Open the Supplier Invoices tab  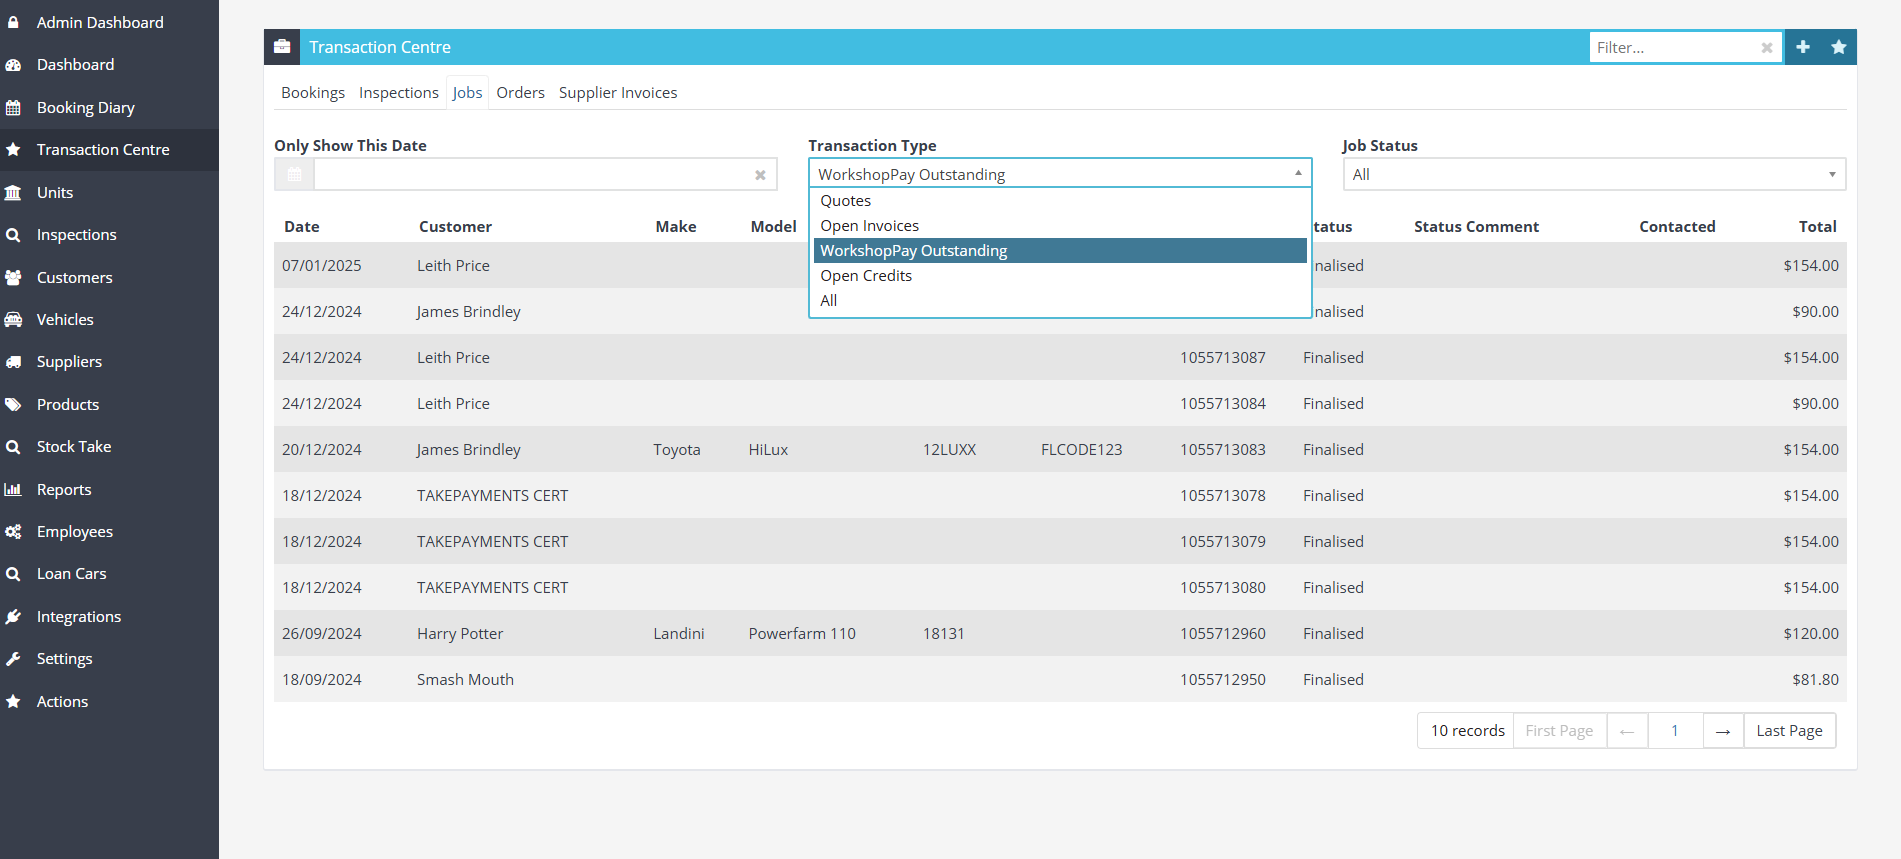click(618, 93)
